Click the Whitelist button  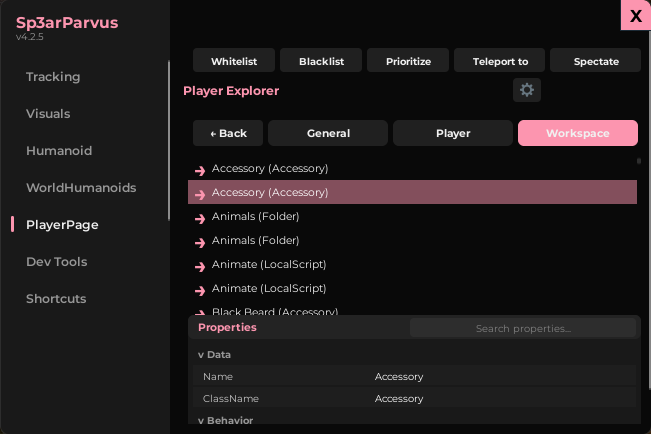coord(234,60)
